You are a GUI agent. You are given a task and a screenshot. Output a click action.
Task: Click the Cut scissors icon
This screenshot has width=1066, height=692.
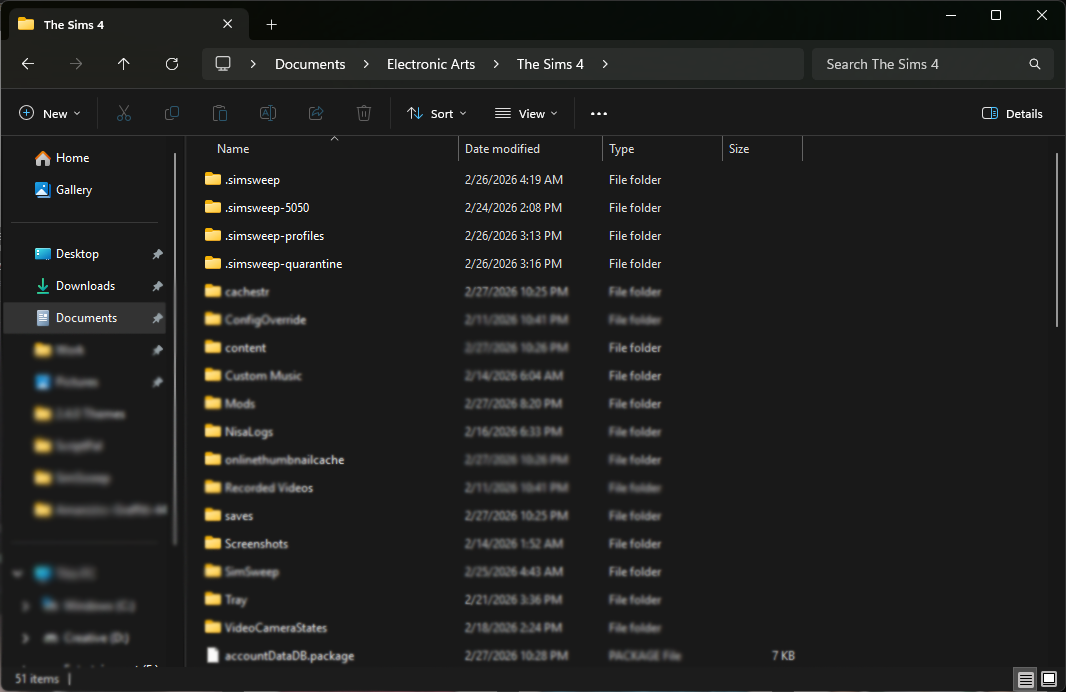point(124,114)
